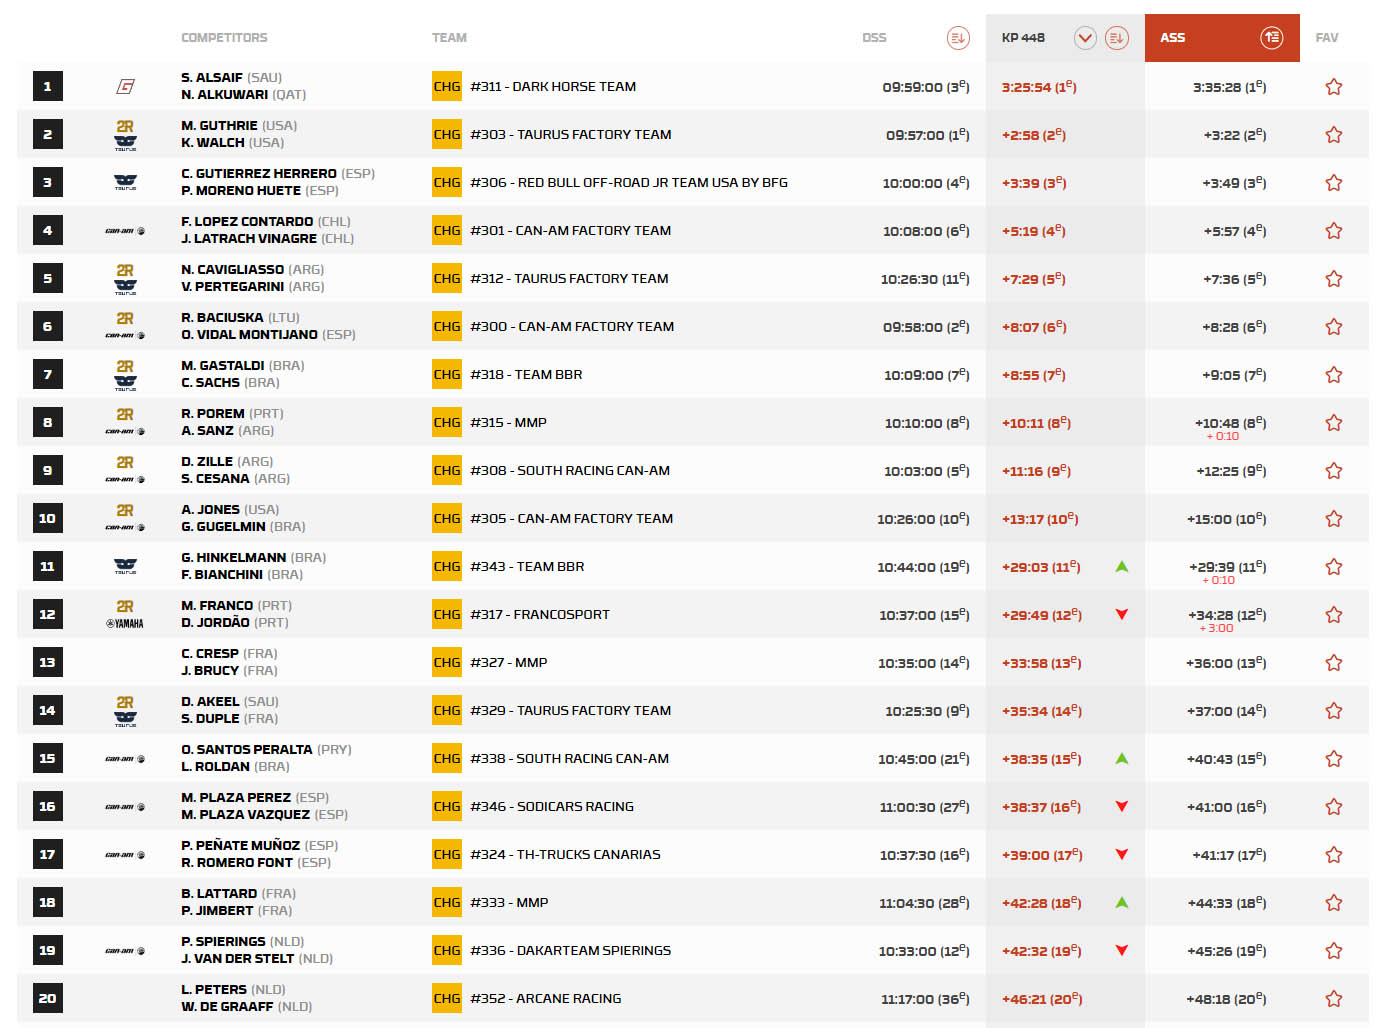Open the KP 448 checkpoint dropdown
This screenshot has height=1028, width=1378.
(1085, 38)
